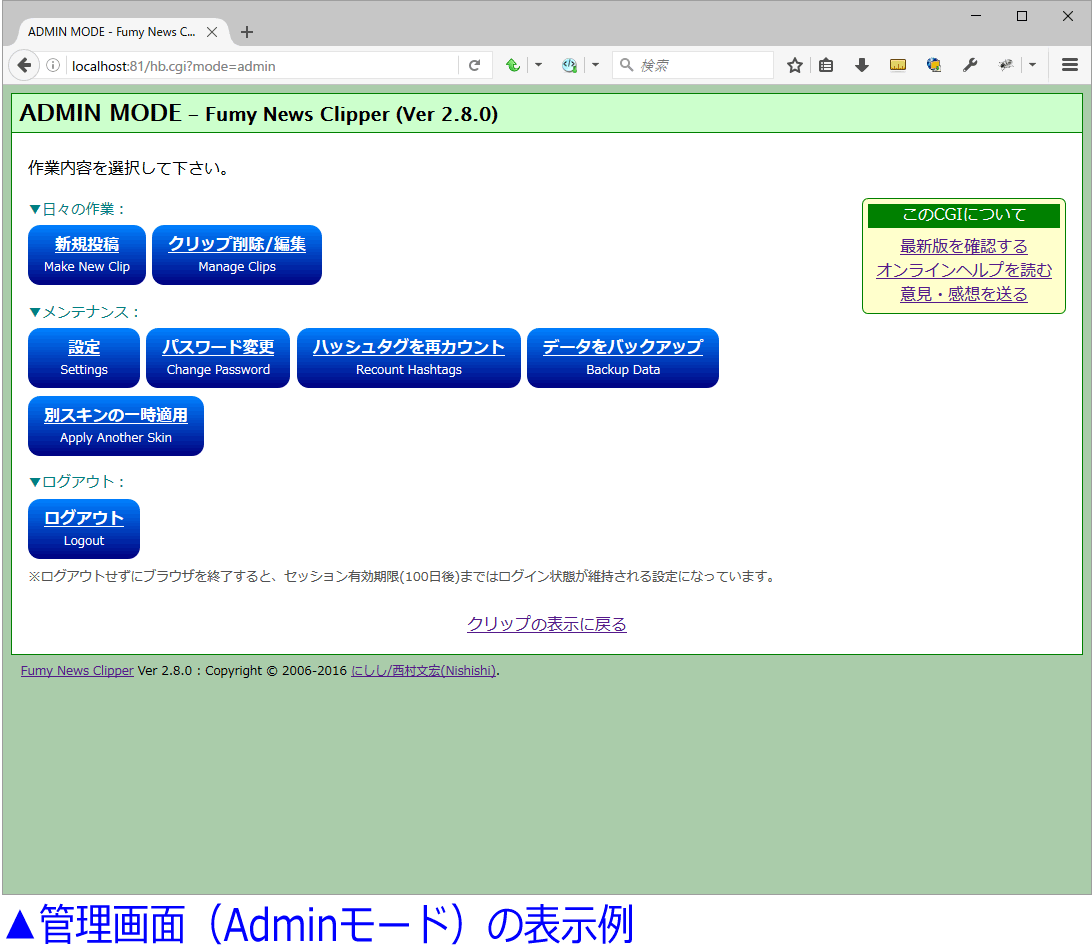
Task: Click the site info icon in address bar
Action: click(53, 65)
